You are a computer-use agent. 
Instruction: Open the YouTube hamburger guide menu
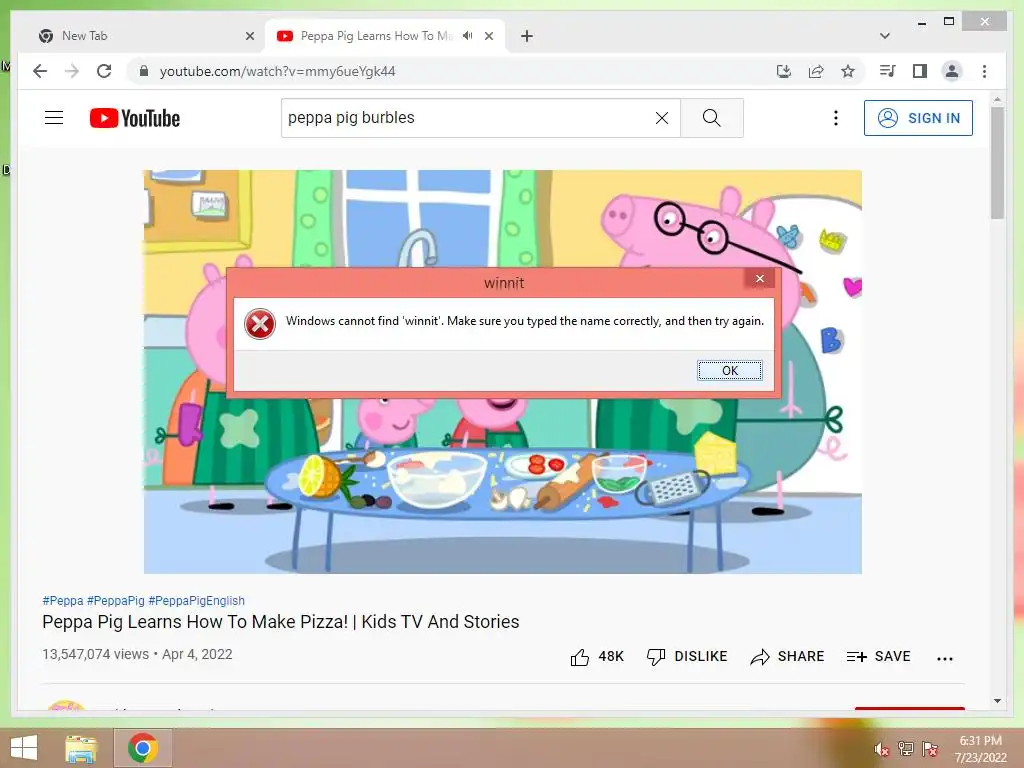(54, 118)
